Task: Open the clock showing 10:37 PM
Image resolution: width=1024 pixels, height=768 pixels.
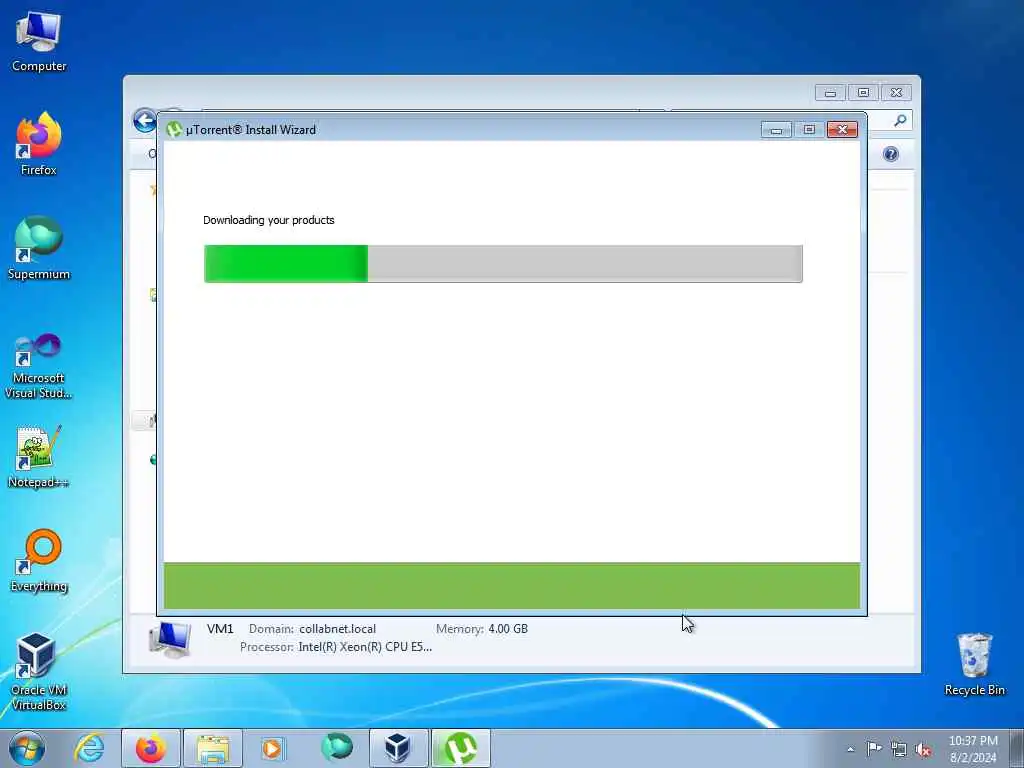Action: [x=973, y=748]
